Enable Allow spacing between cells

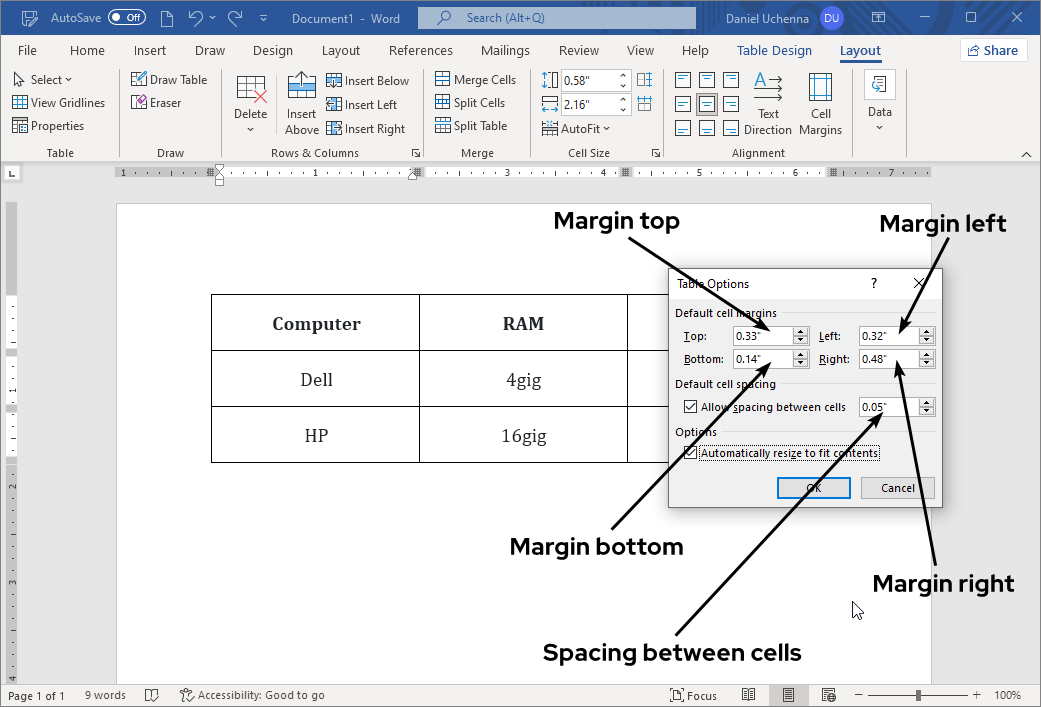(x=690, y=406)
